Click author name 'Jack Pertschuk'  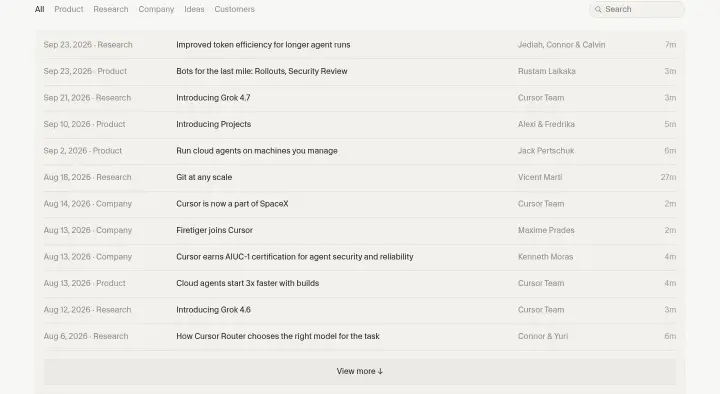(x=546, y=151)
